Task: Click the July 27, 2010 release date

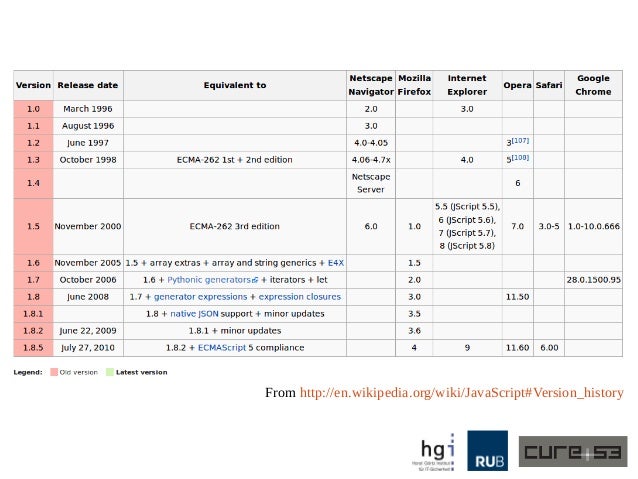Action: coord(88,348)
